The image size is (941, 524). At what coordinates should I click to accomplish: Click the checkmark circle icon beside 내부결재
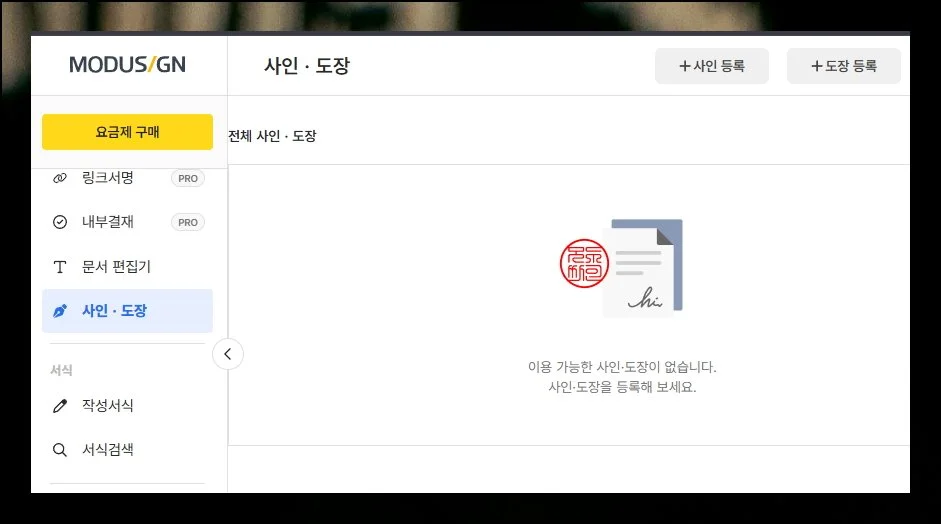[x=60, y=222]
